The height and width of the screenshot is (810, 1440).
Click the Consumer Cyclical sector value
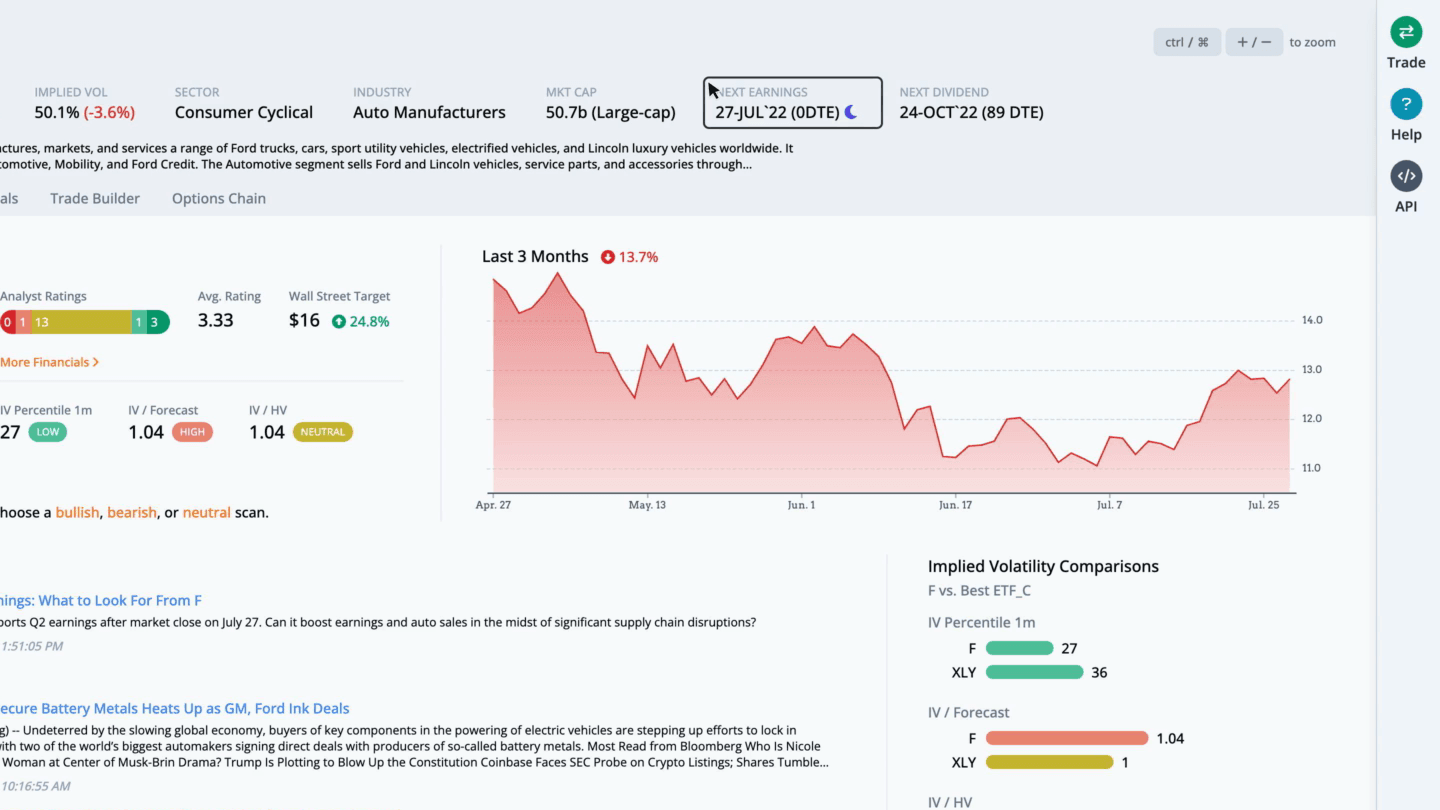pyautogui.click(x=244, y=112)
